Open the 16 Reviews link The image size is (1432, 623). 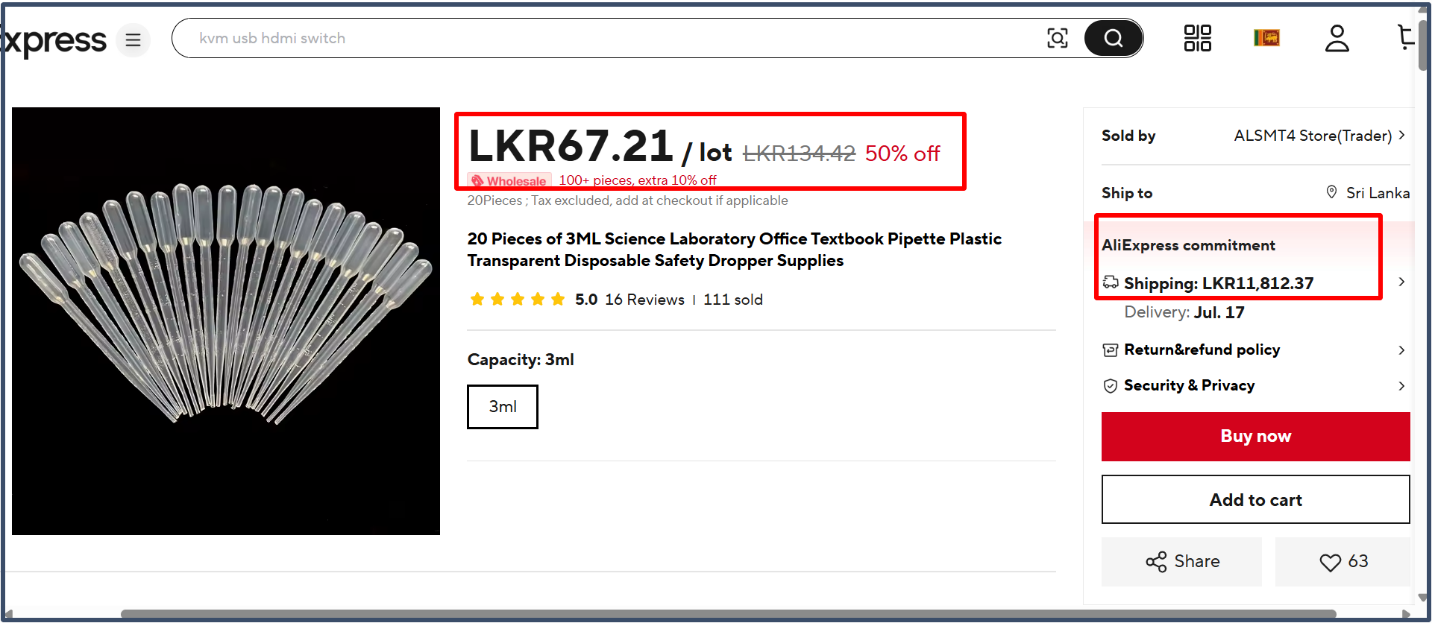645,299
